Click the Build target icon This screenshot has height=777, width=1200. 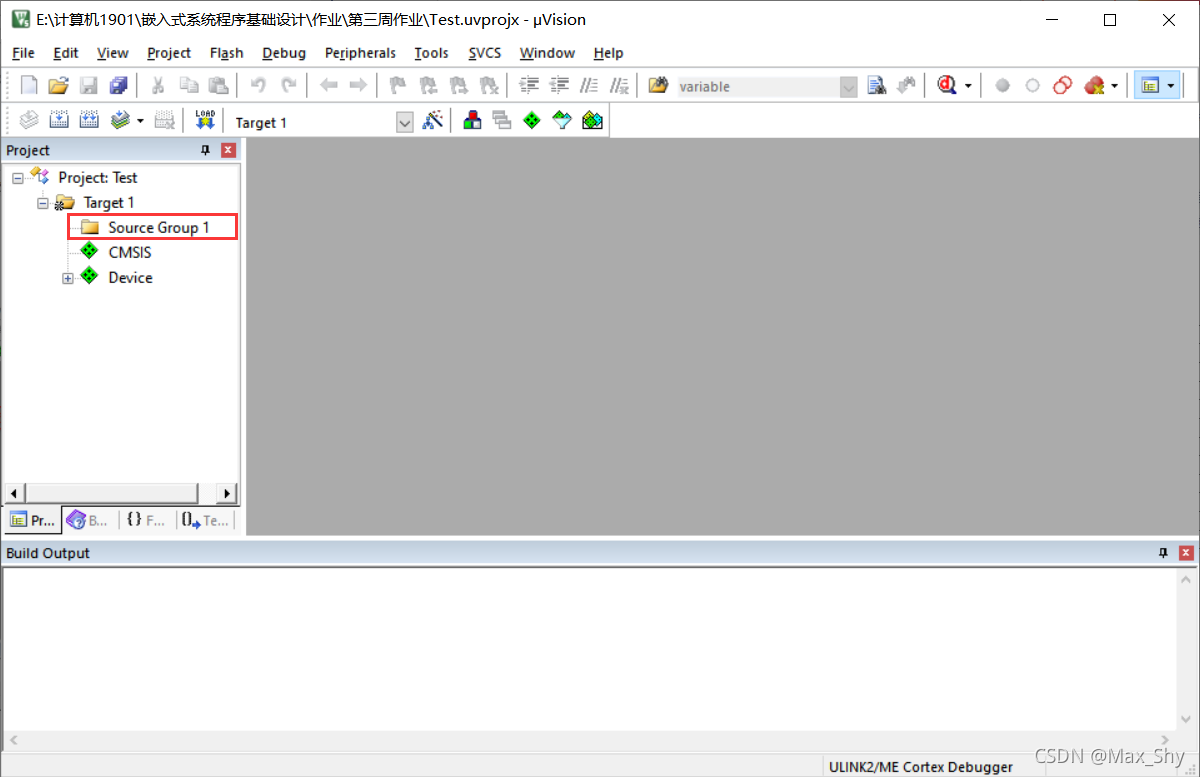pos(59,121)
